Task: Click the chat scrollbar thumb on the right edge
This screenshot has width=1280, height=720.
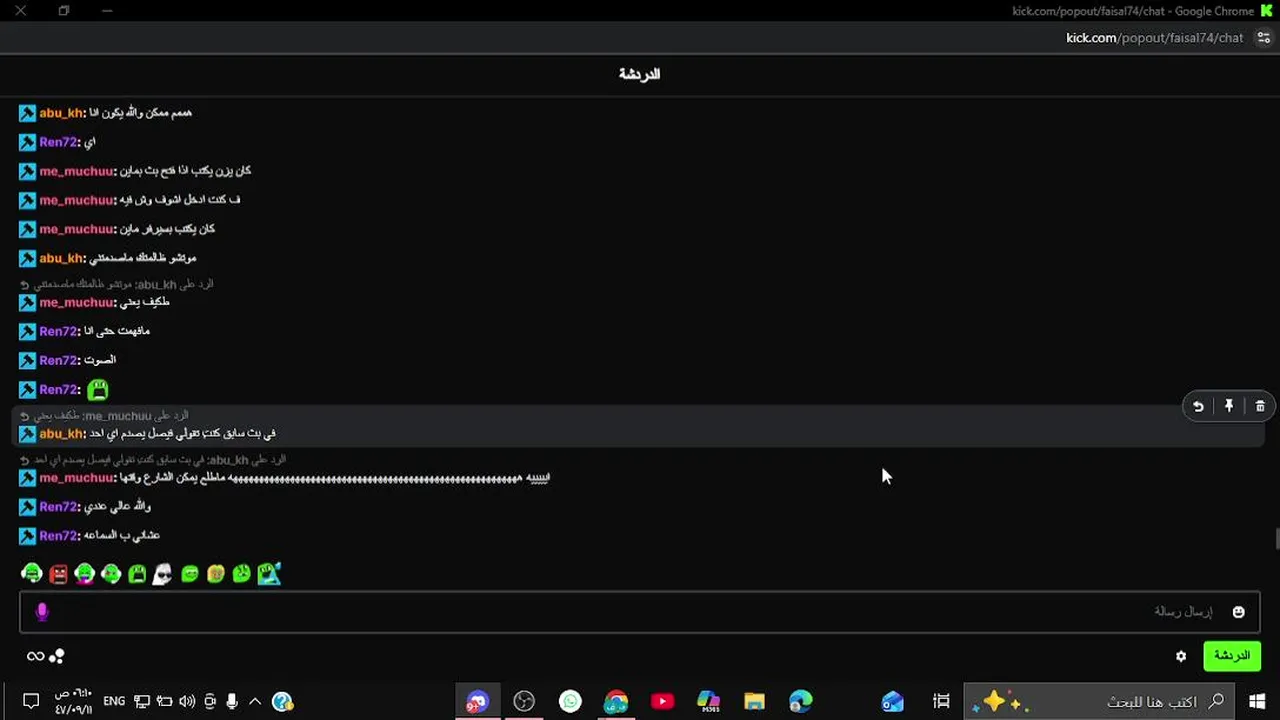Action: (x=1276, y=540)
